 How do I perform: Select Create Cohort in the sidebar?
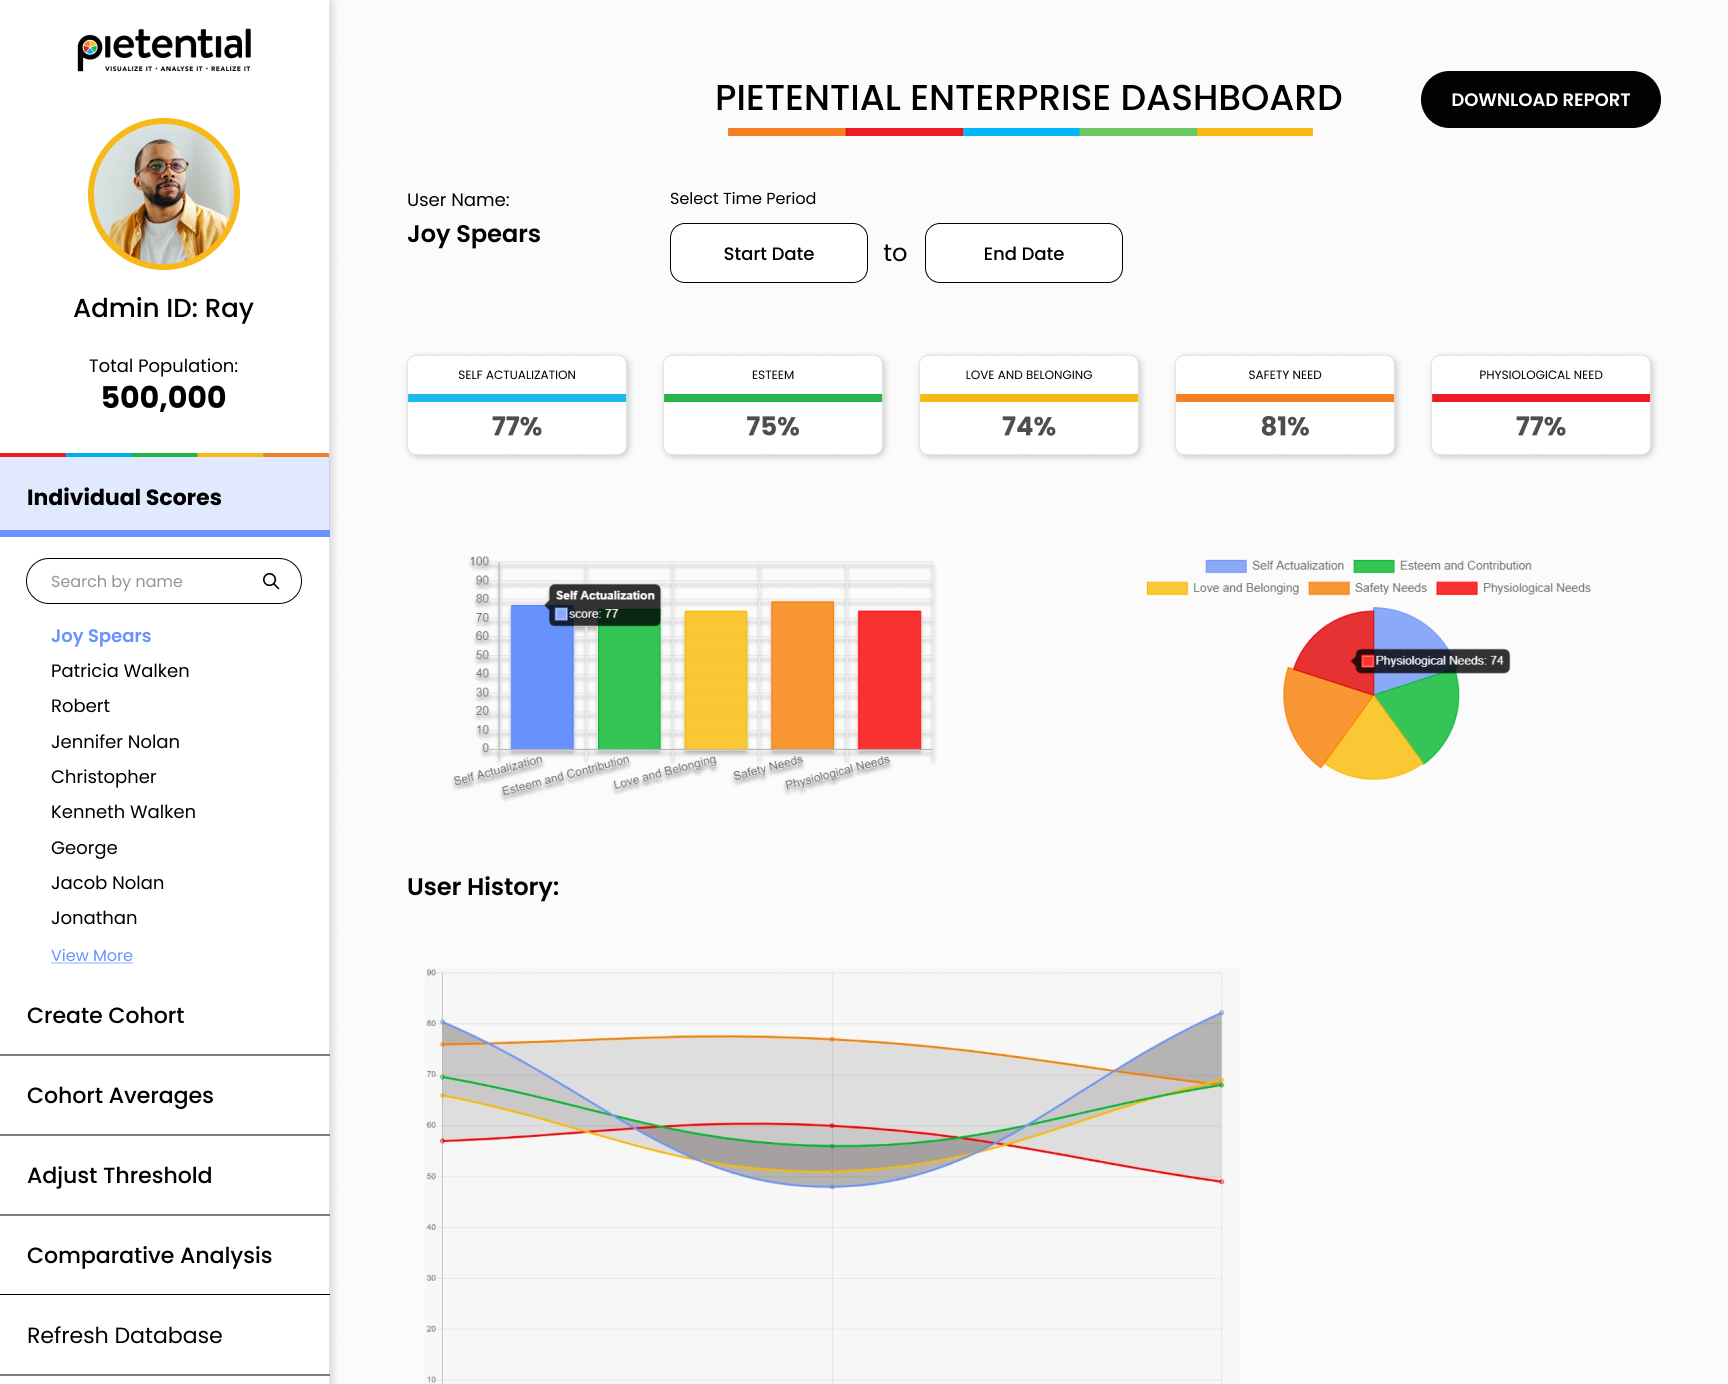[105, 1015]
